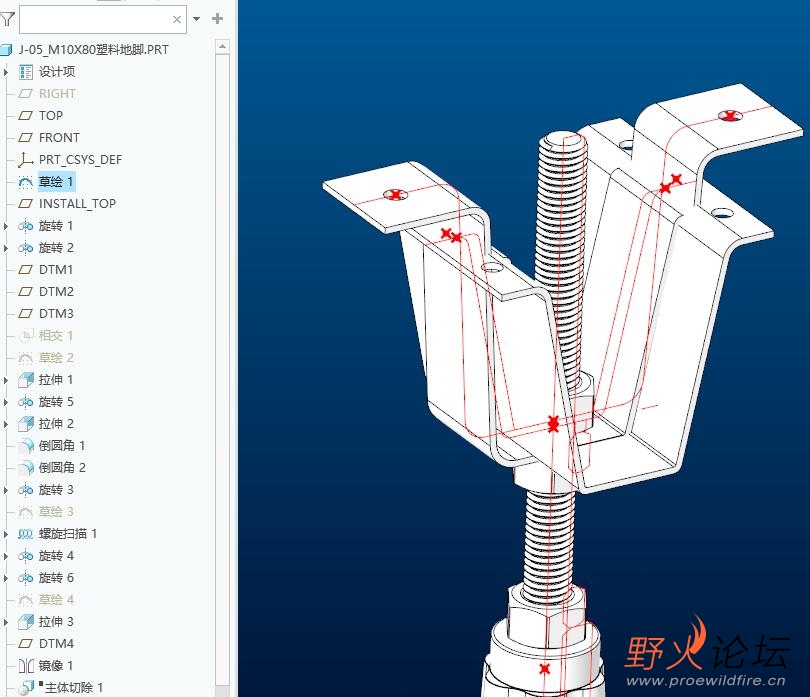
Task: Expand the 螺旋扫描 1 feature
Action: [6, 534]
